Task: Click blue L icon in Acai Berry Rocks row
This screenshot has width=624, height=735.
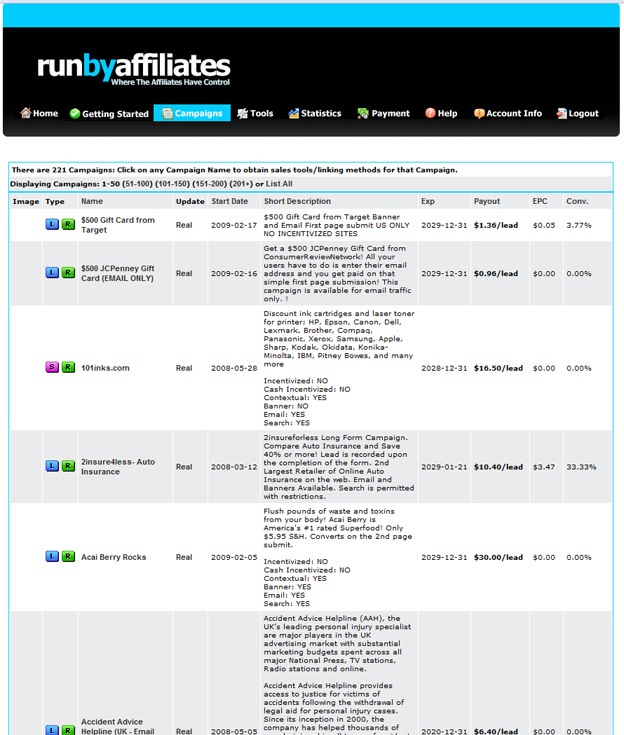Action: click(x=52, y=556)
